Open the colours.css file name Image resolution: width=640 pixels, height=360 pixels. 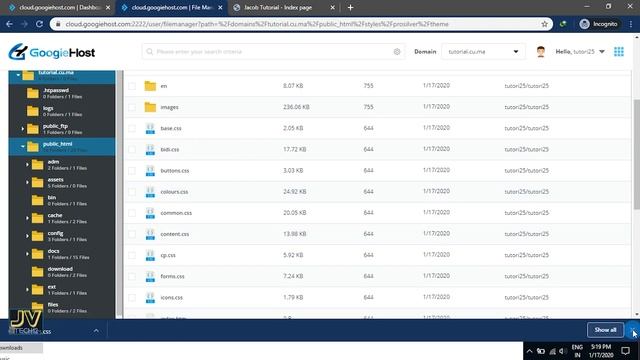click(x=174, y=192)
